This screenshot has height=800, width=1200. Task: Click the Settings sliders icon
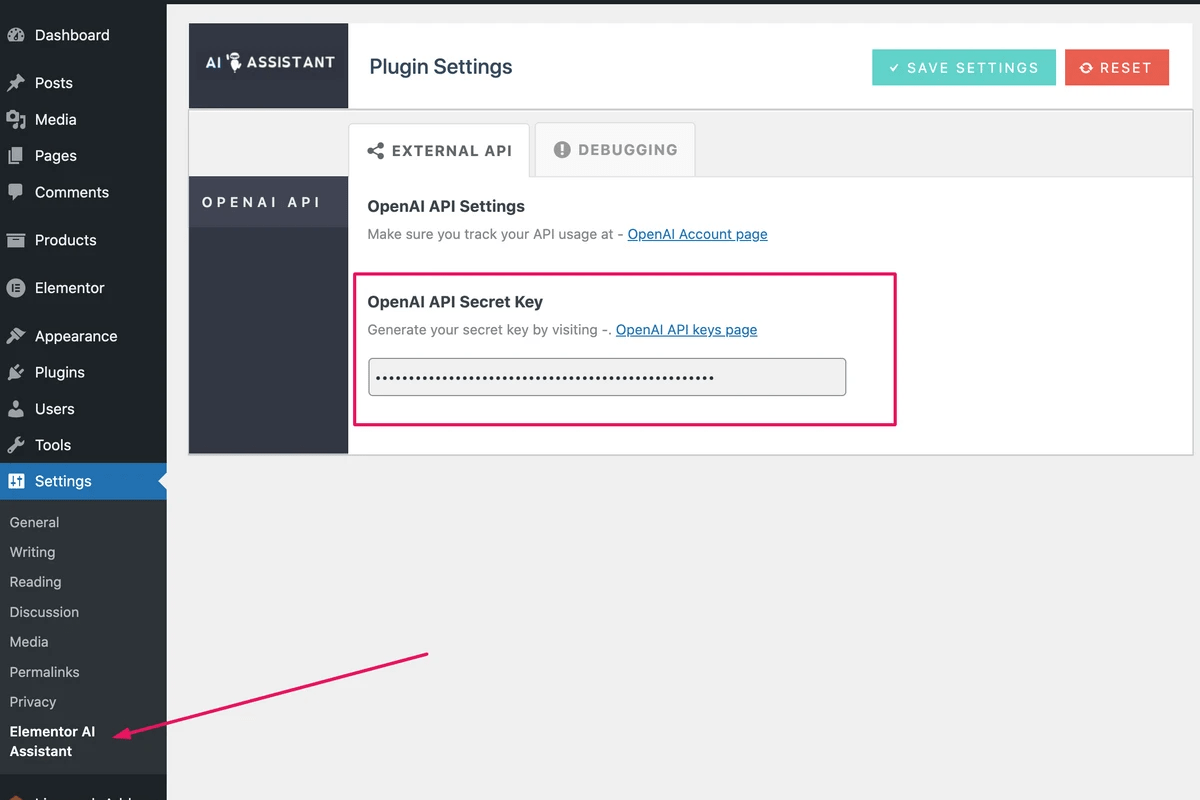point(15,481)
